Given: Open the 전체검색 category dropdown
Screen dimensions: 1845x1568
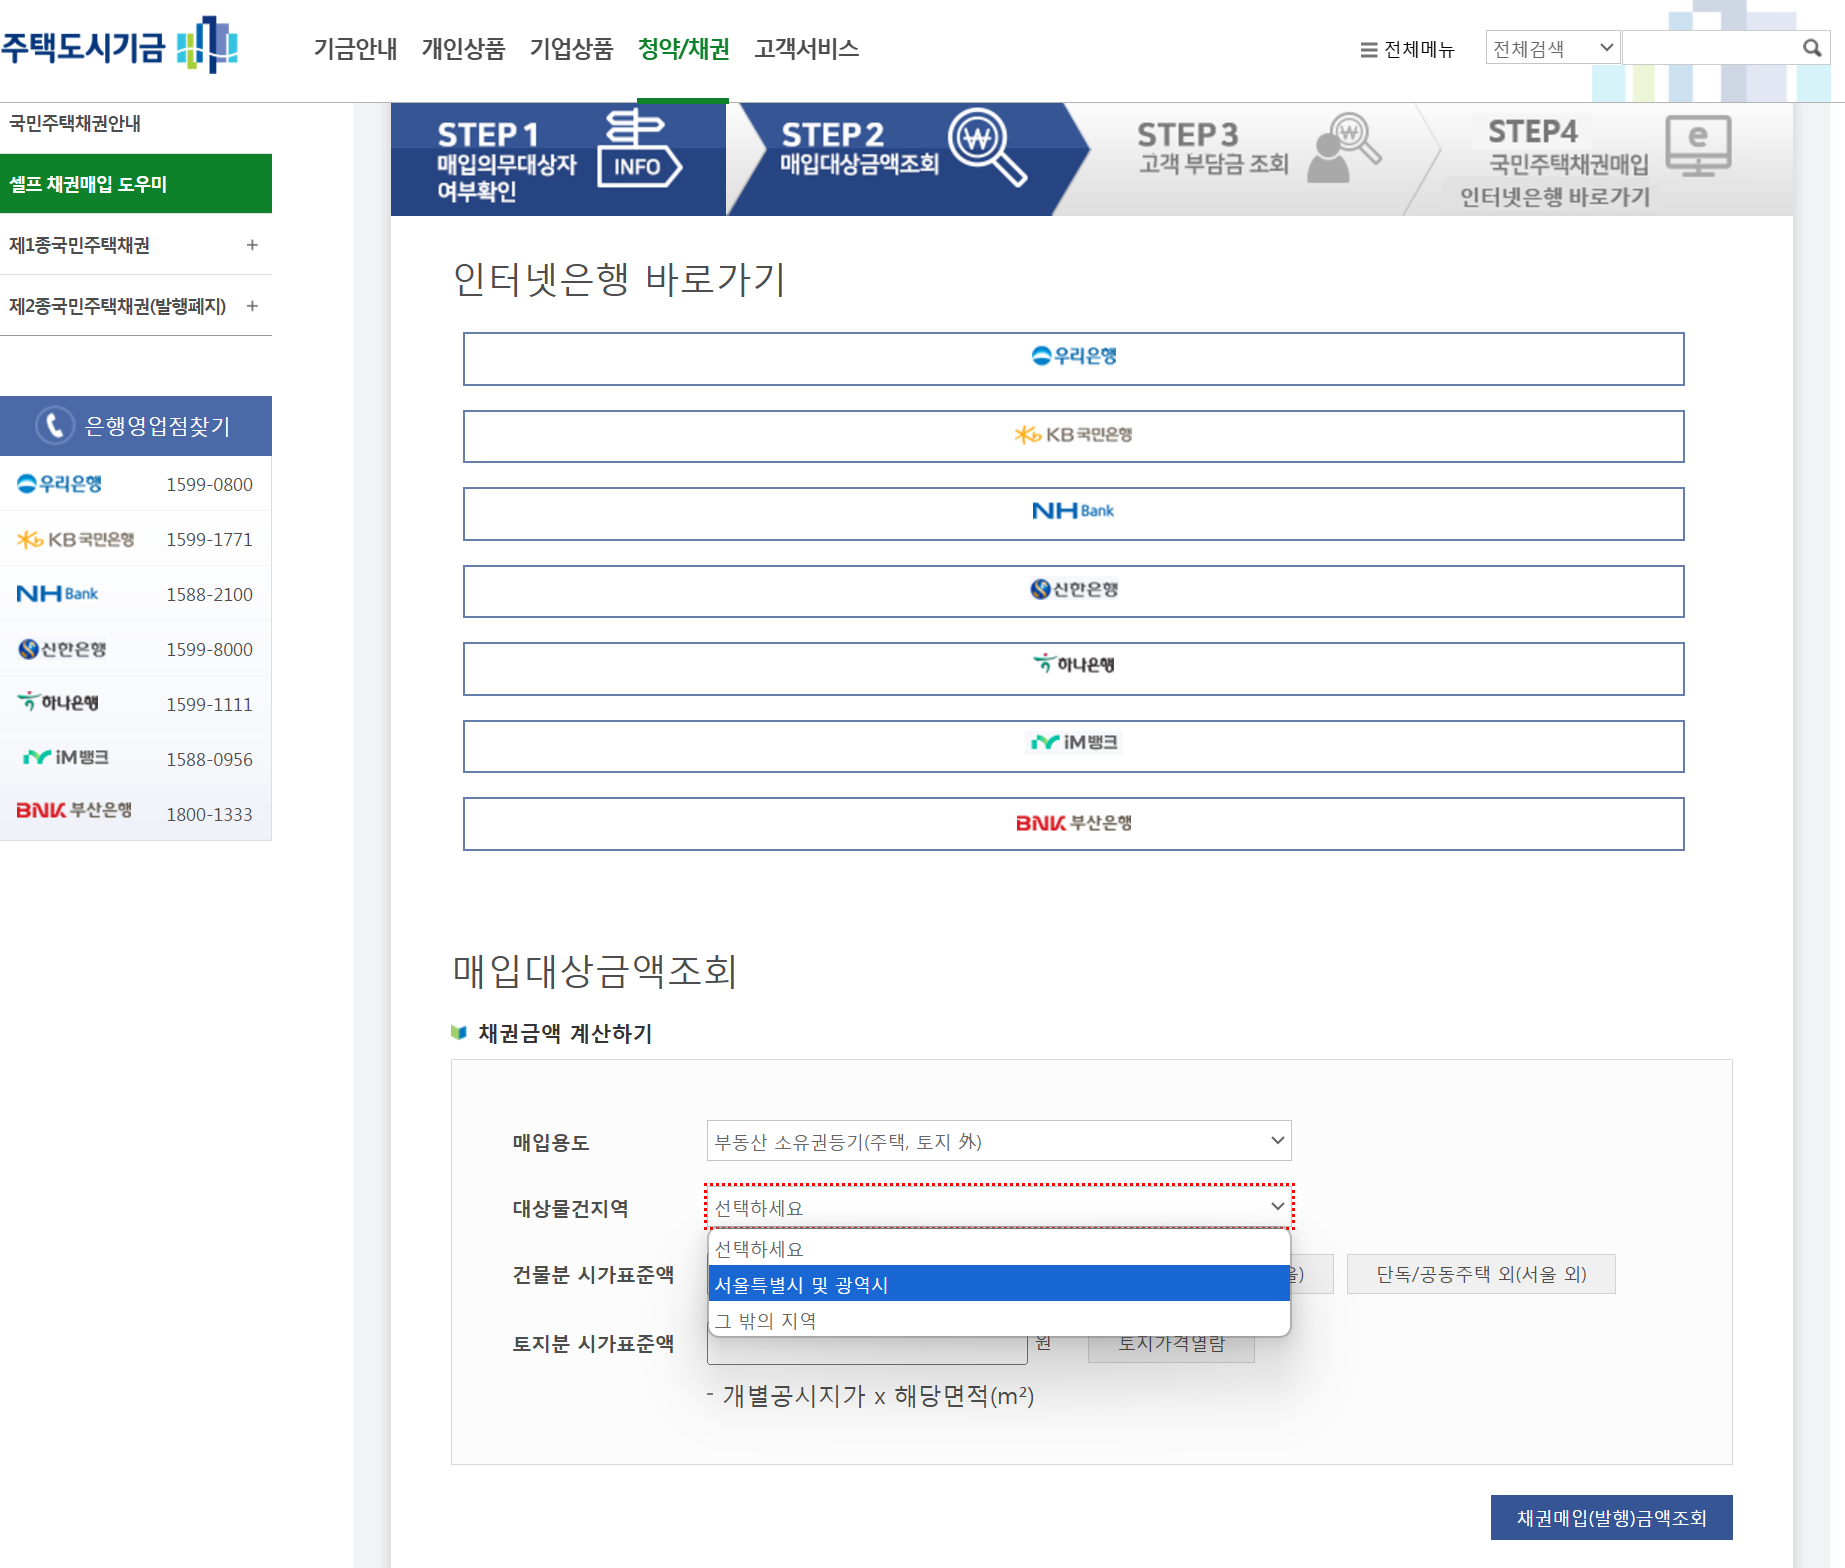Looking at the screenshot, I should 1553,48.
